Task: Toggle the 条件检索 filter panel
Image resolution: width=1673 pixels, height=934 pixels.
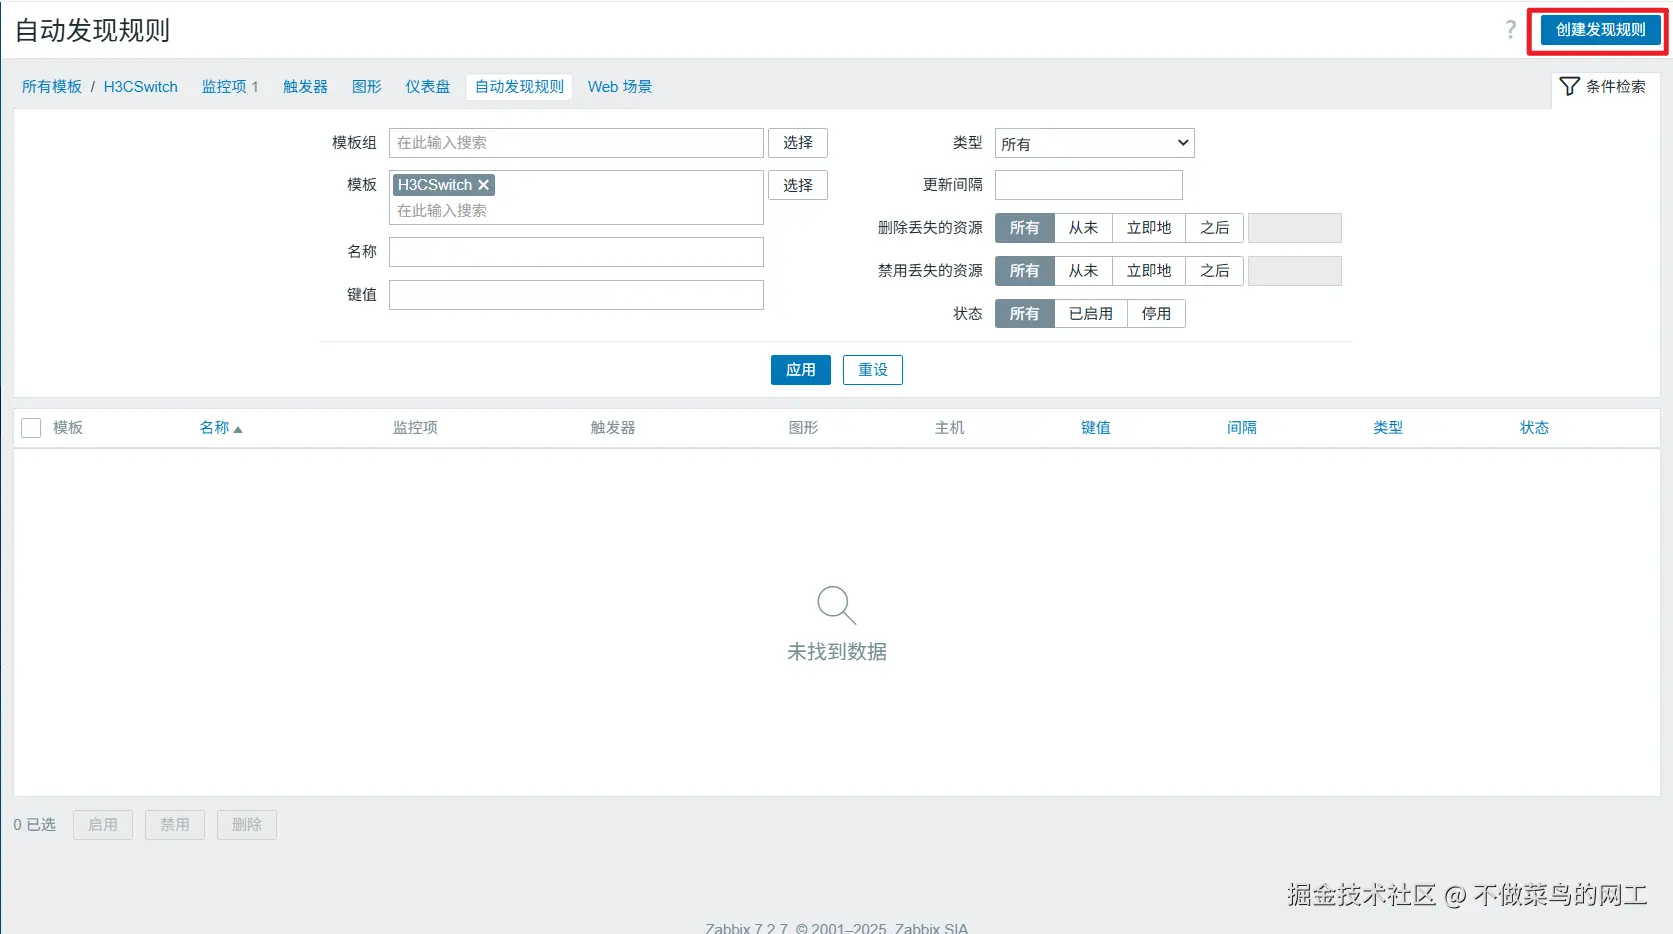Action: [x=1603, y=87]
